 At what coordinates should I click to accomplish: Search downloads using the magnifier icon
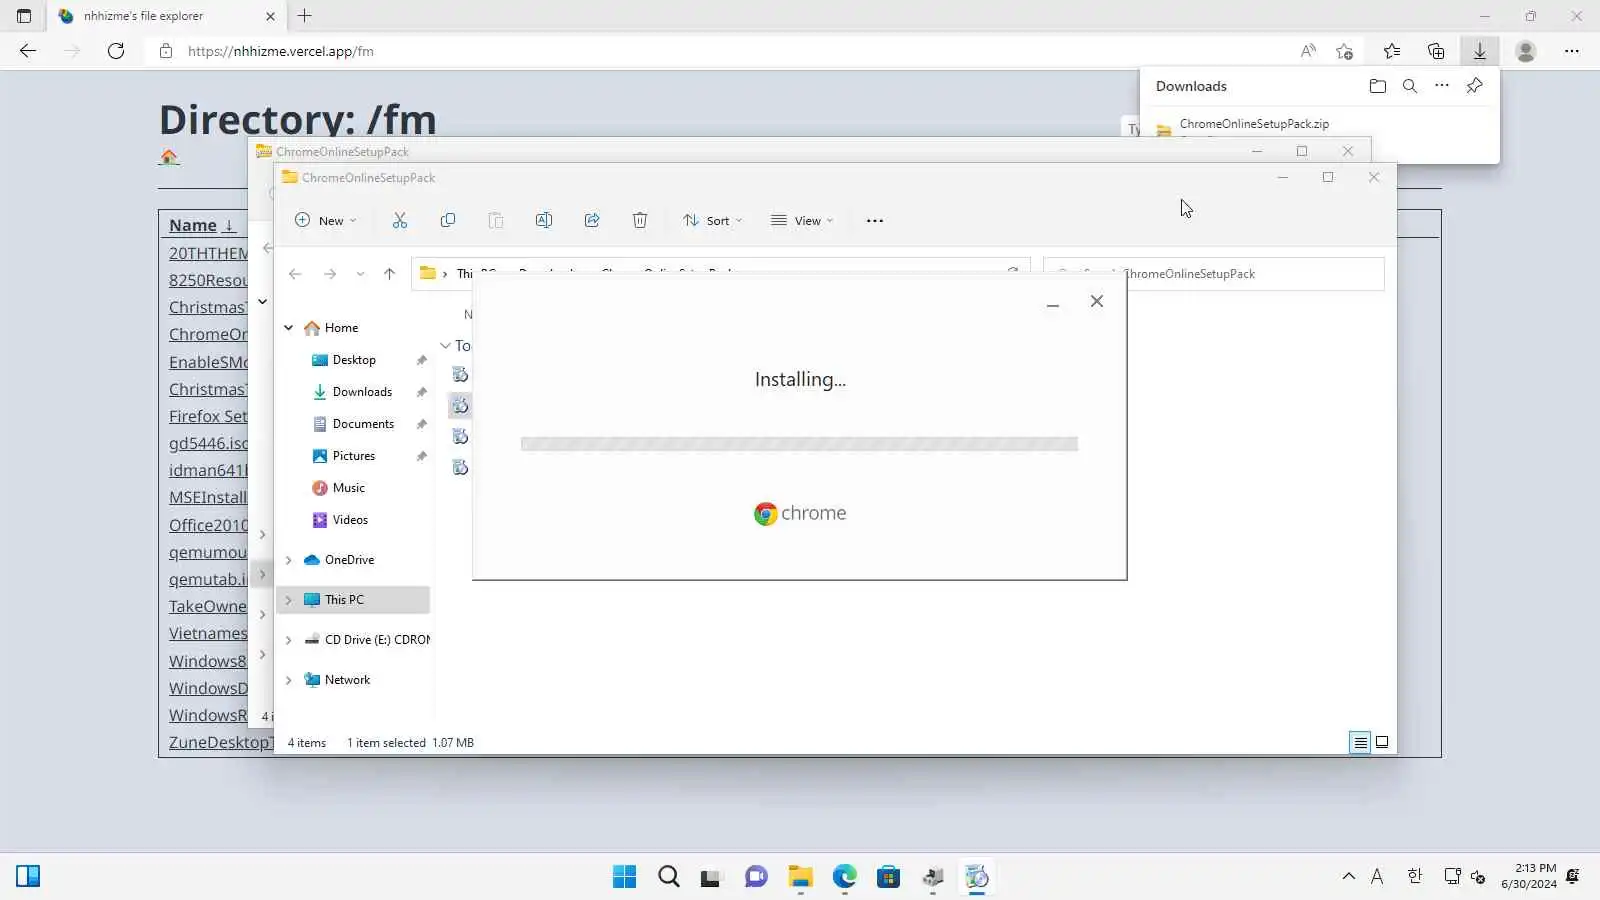tap(1410, 86)
